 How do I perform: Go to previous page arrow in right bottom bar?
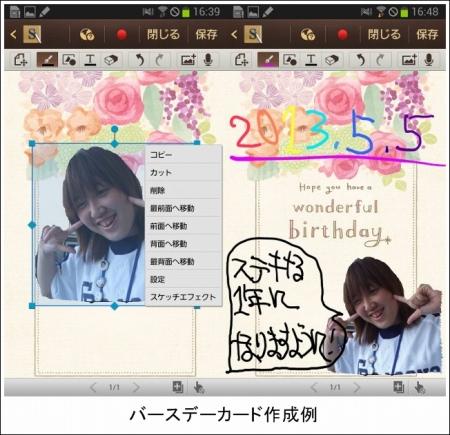(x=314, y=387)
